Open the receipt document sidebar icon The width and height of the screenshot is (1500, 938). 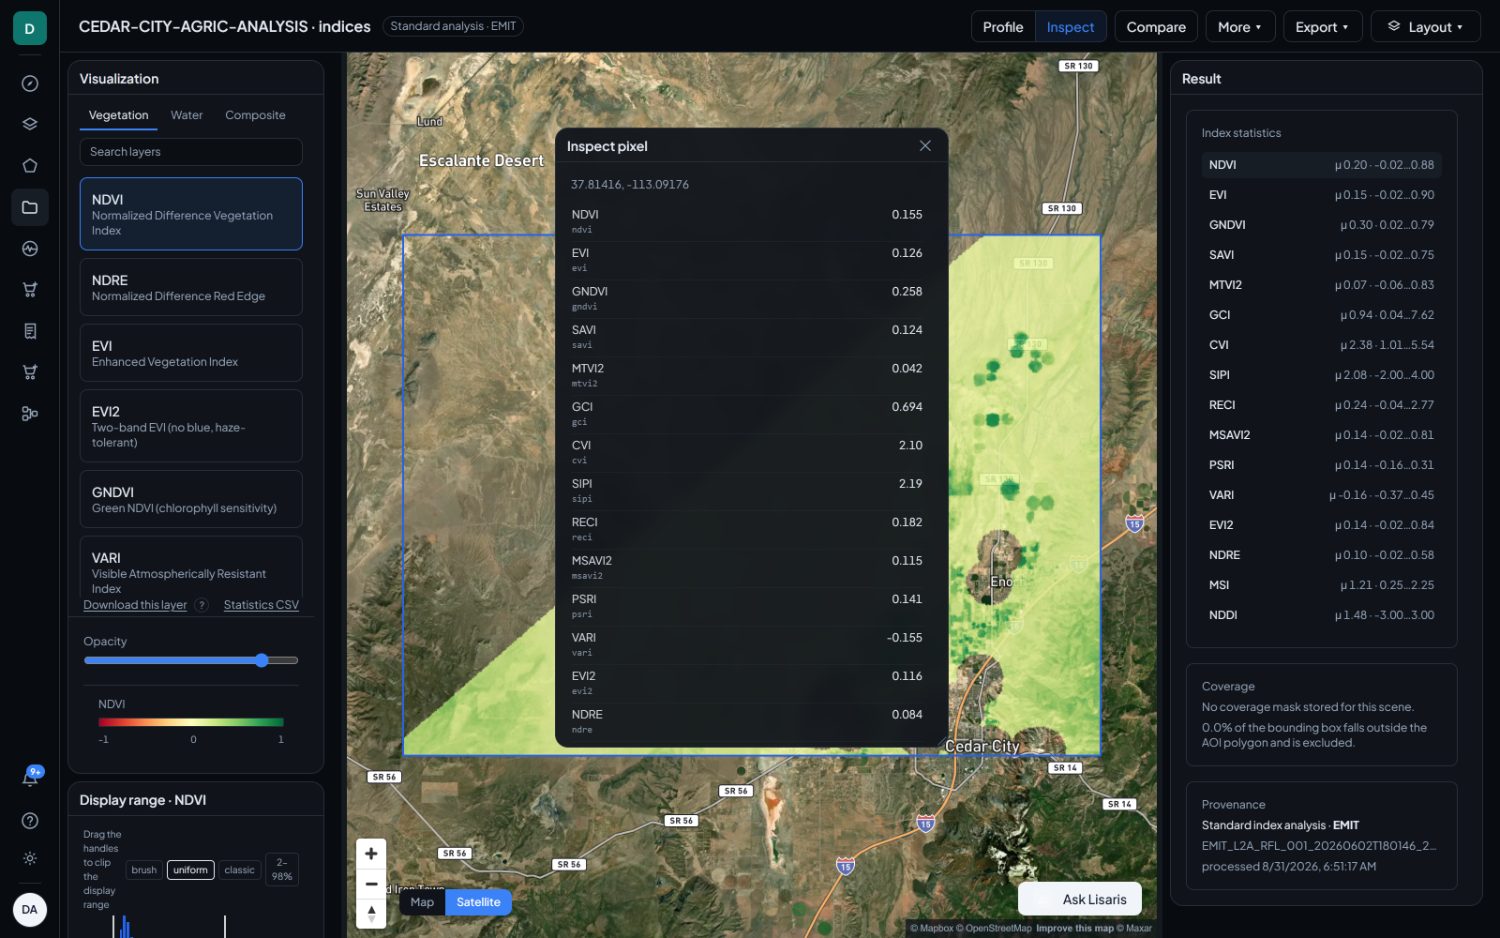[30, 331]
